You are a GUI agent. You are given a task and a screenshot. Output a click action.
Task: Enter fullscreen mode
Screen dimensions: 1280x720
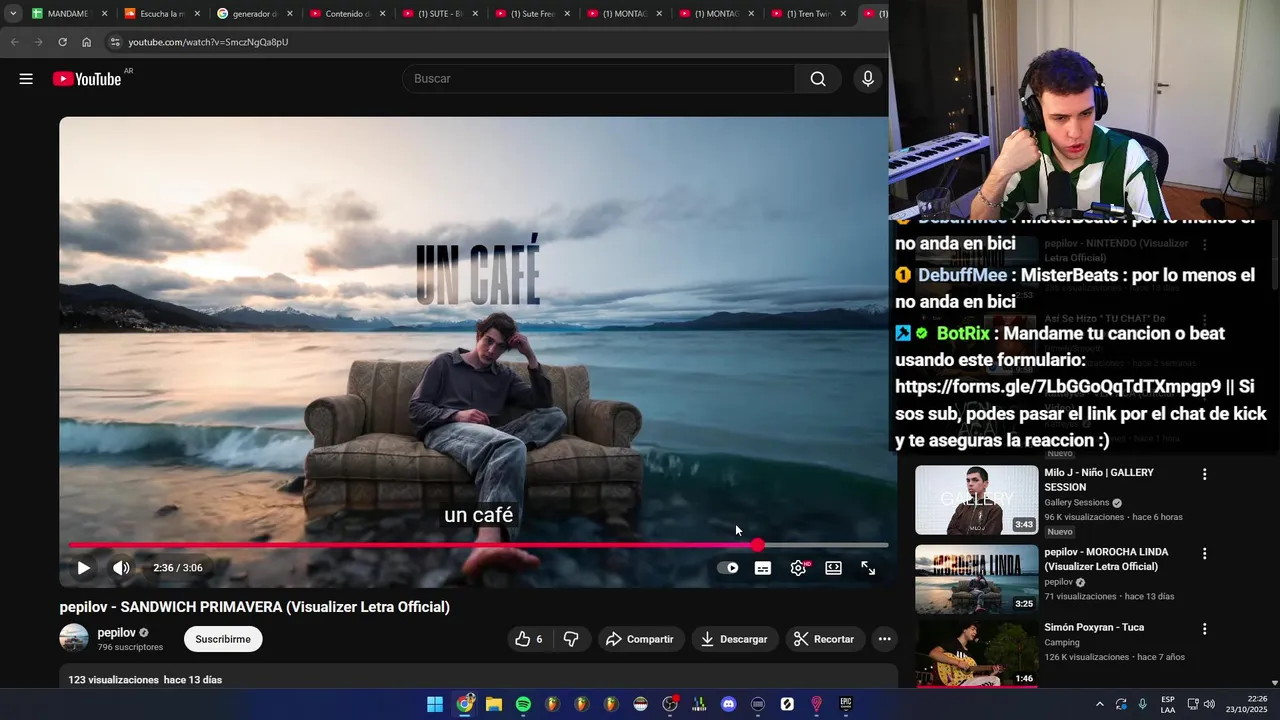coord(868,568)
